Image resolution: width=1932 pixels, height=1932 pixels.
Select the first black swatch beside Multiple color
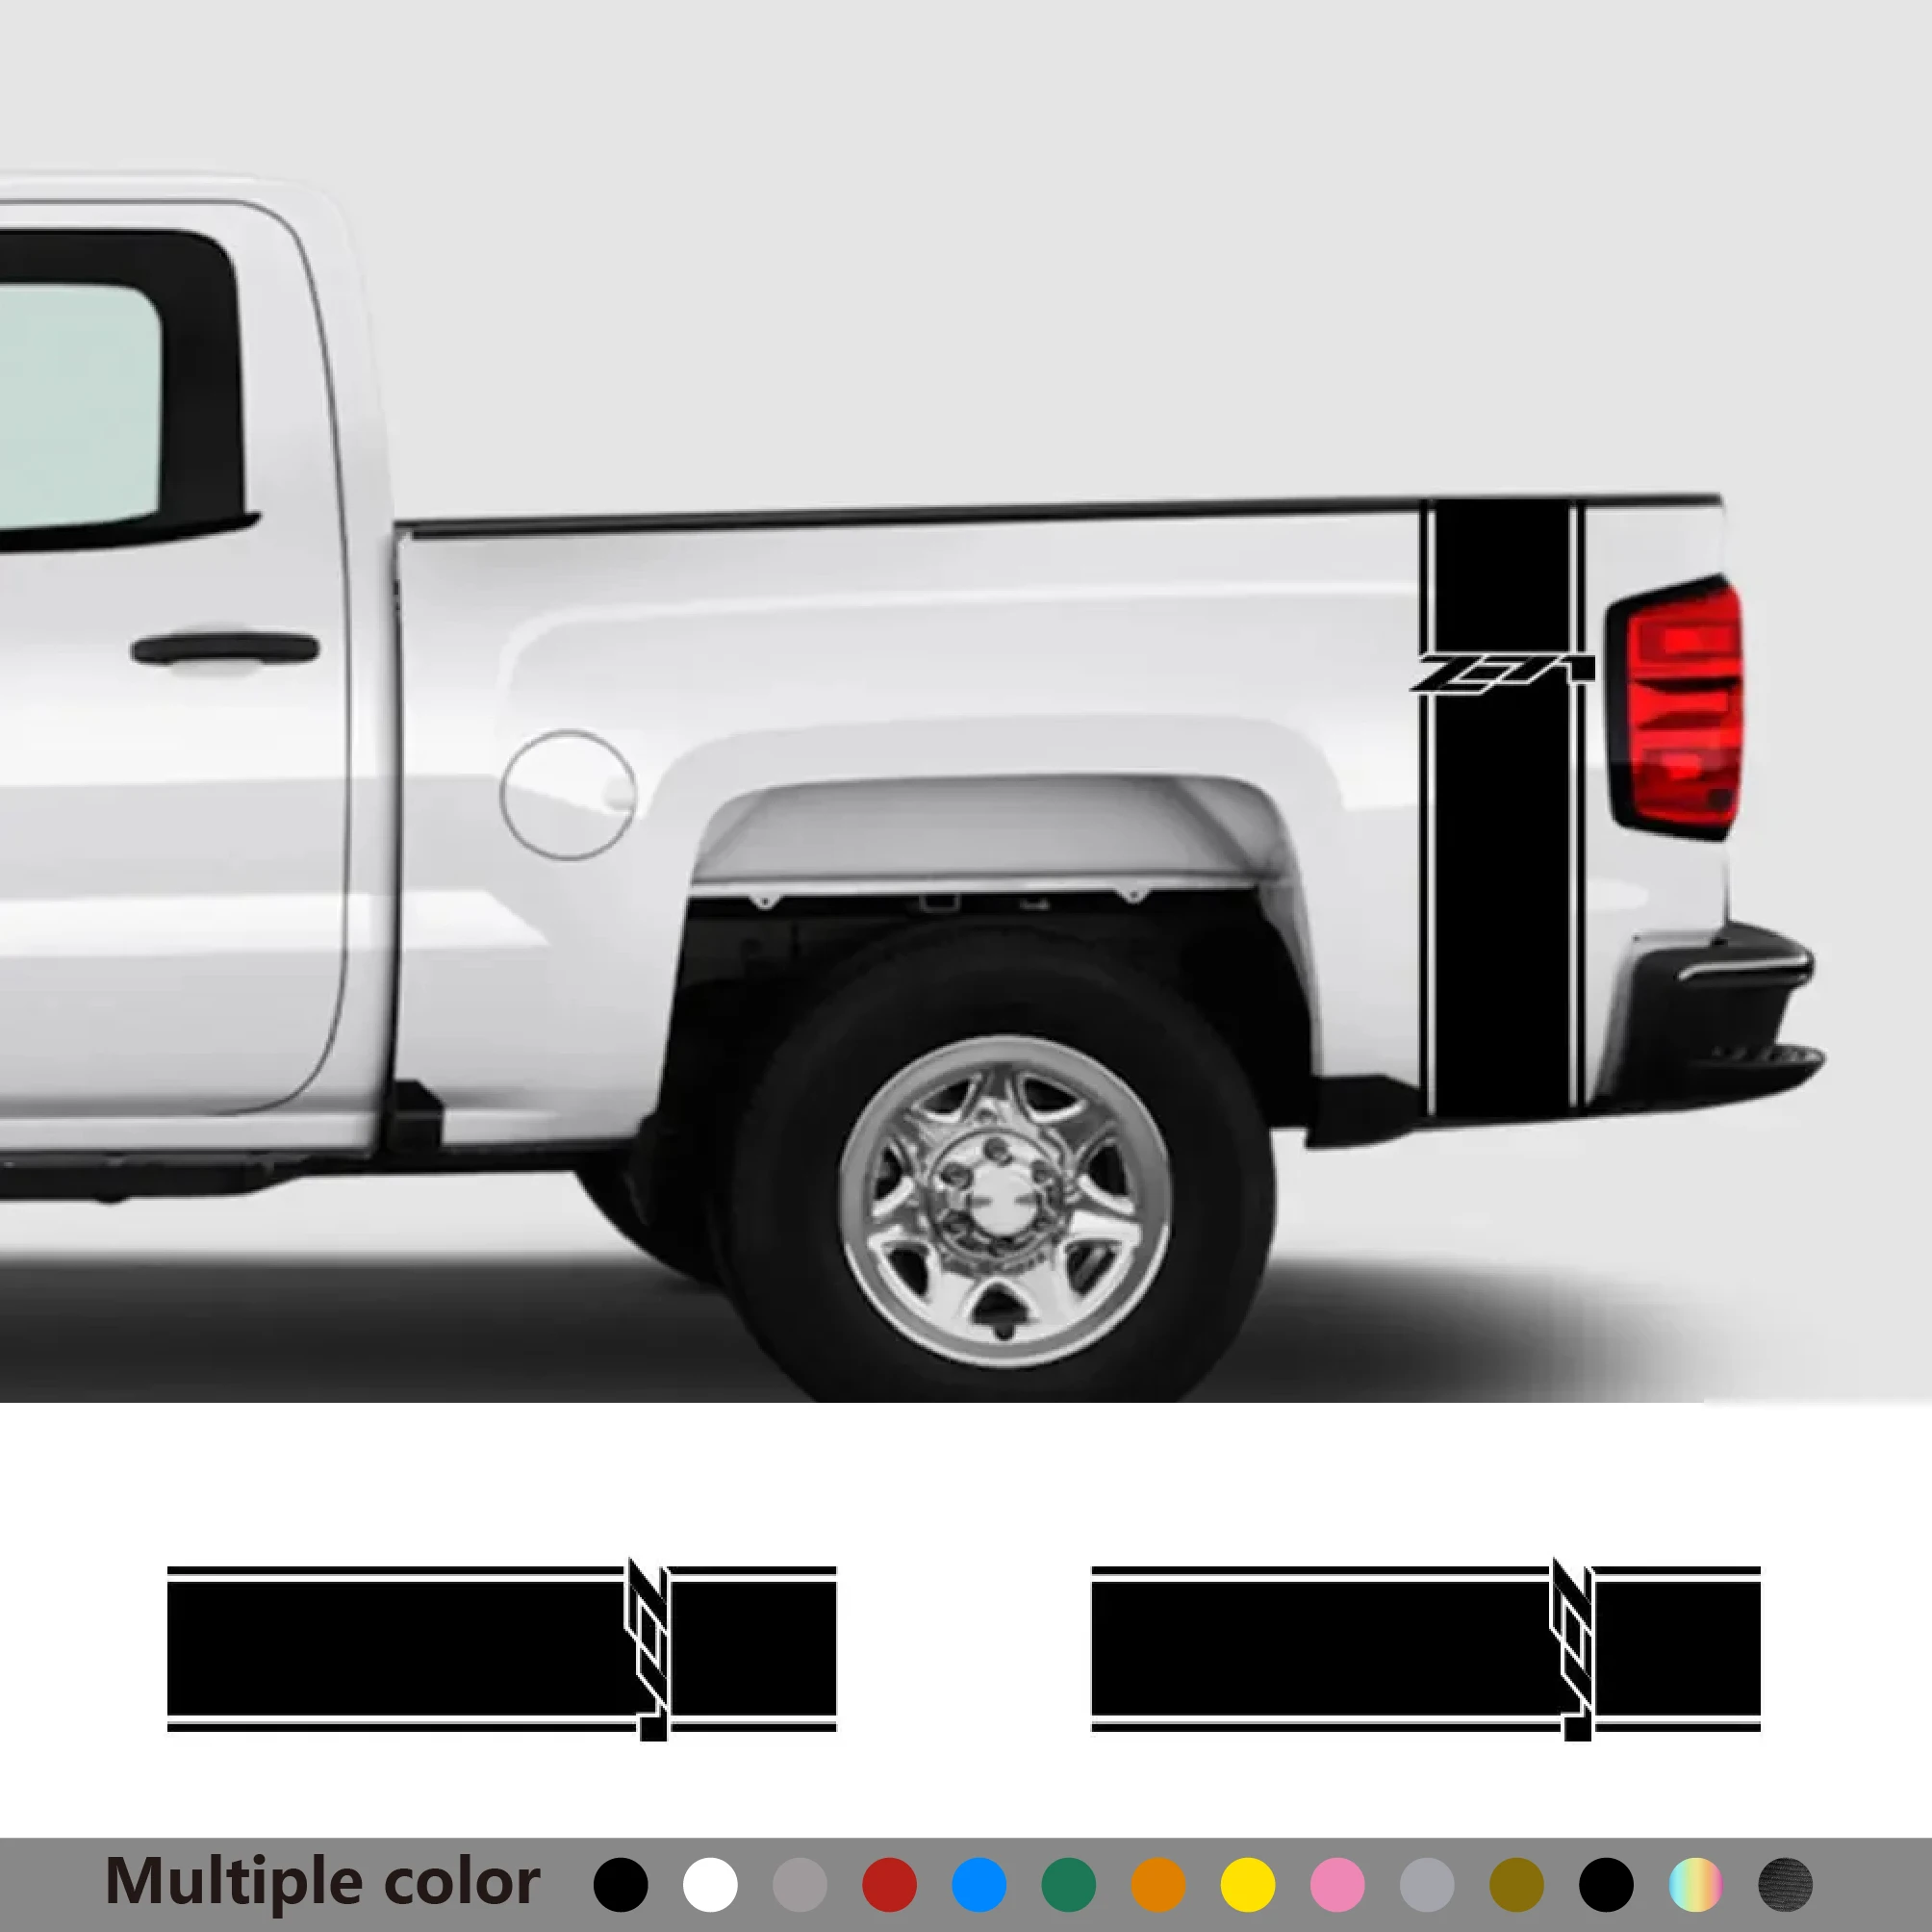tap(620, 1885)
